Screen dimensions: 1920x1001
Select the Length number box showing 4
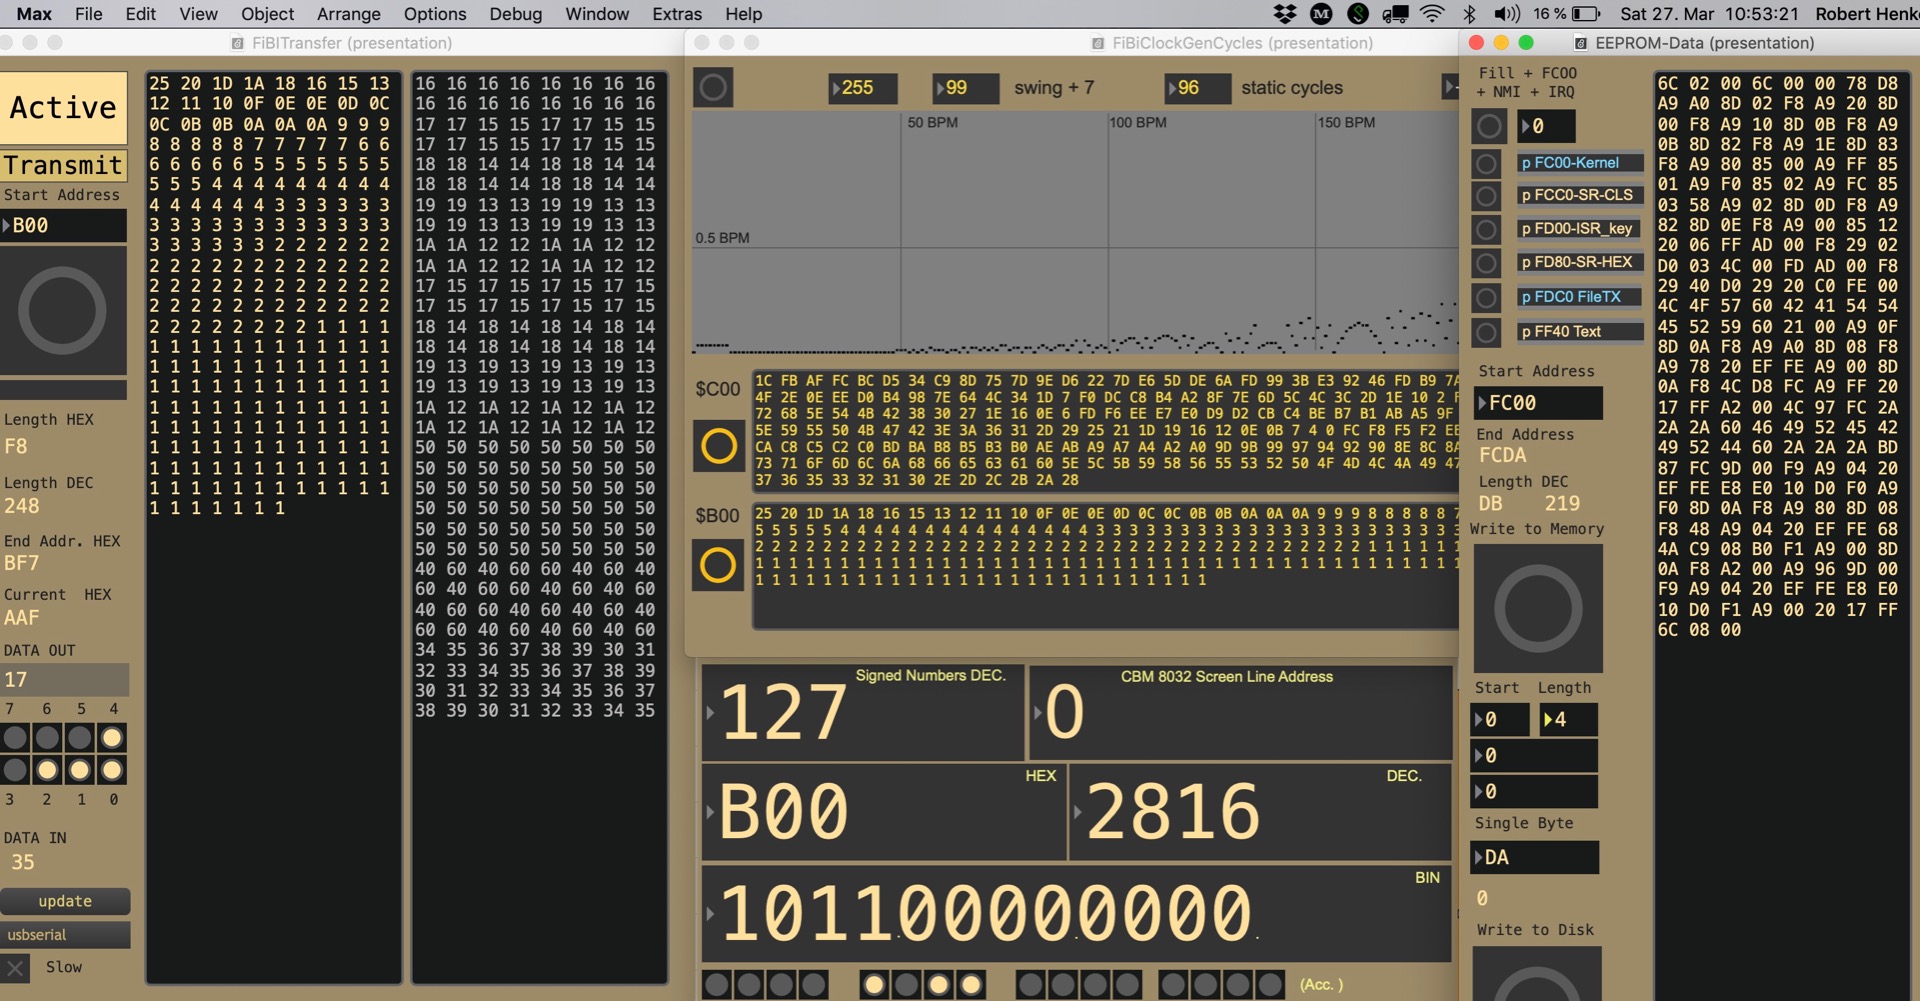pyautogui.click(x=1568, y=720)
